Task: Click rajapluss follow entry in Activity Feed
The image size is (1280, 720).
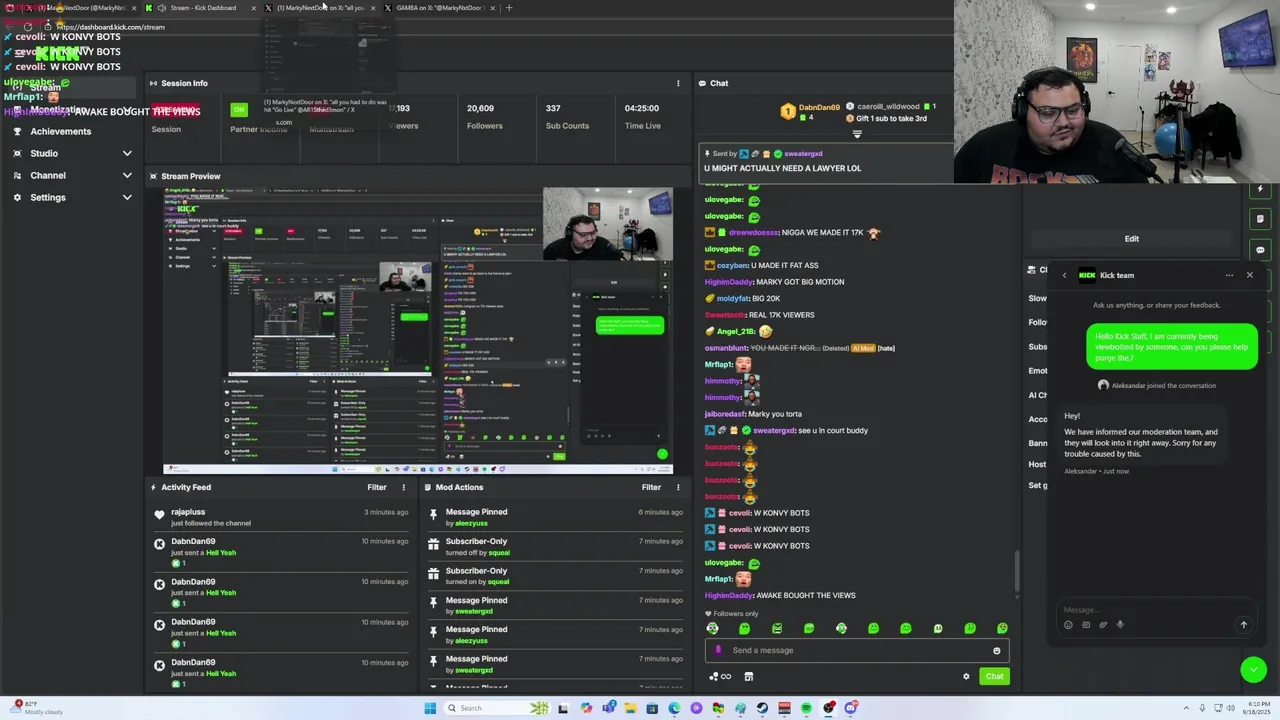Action: click(280, 517)
